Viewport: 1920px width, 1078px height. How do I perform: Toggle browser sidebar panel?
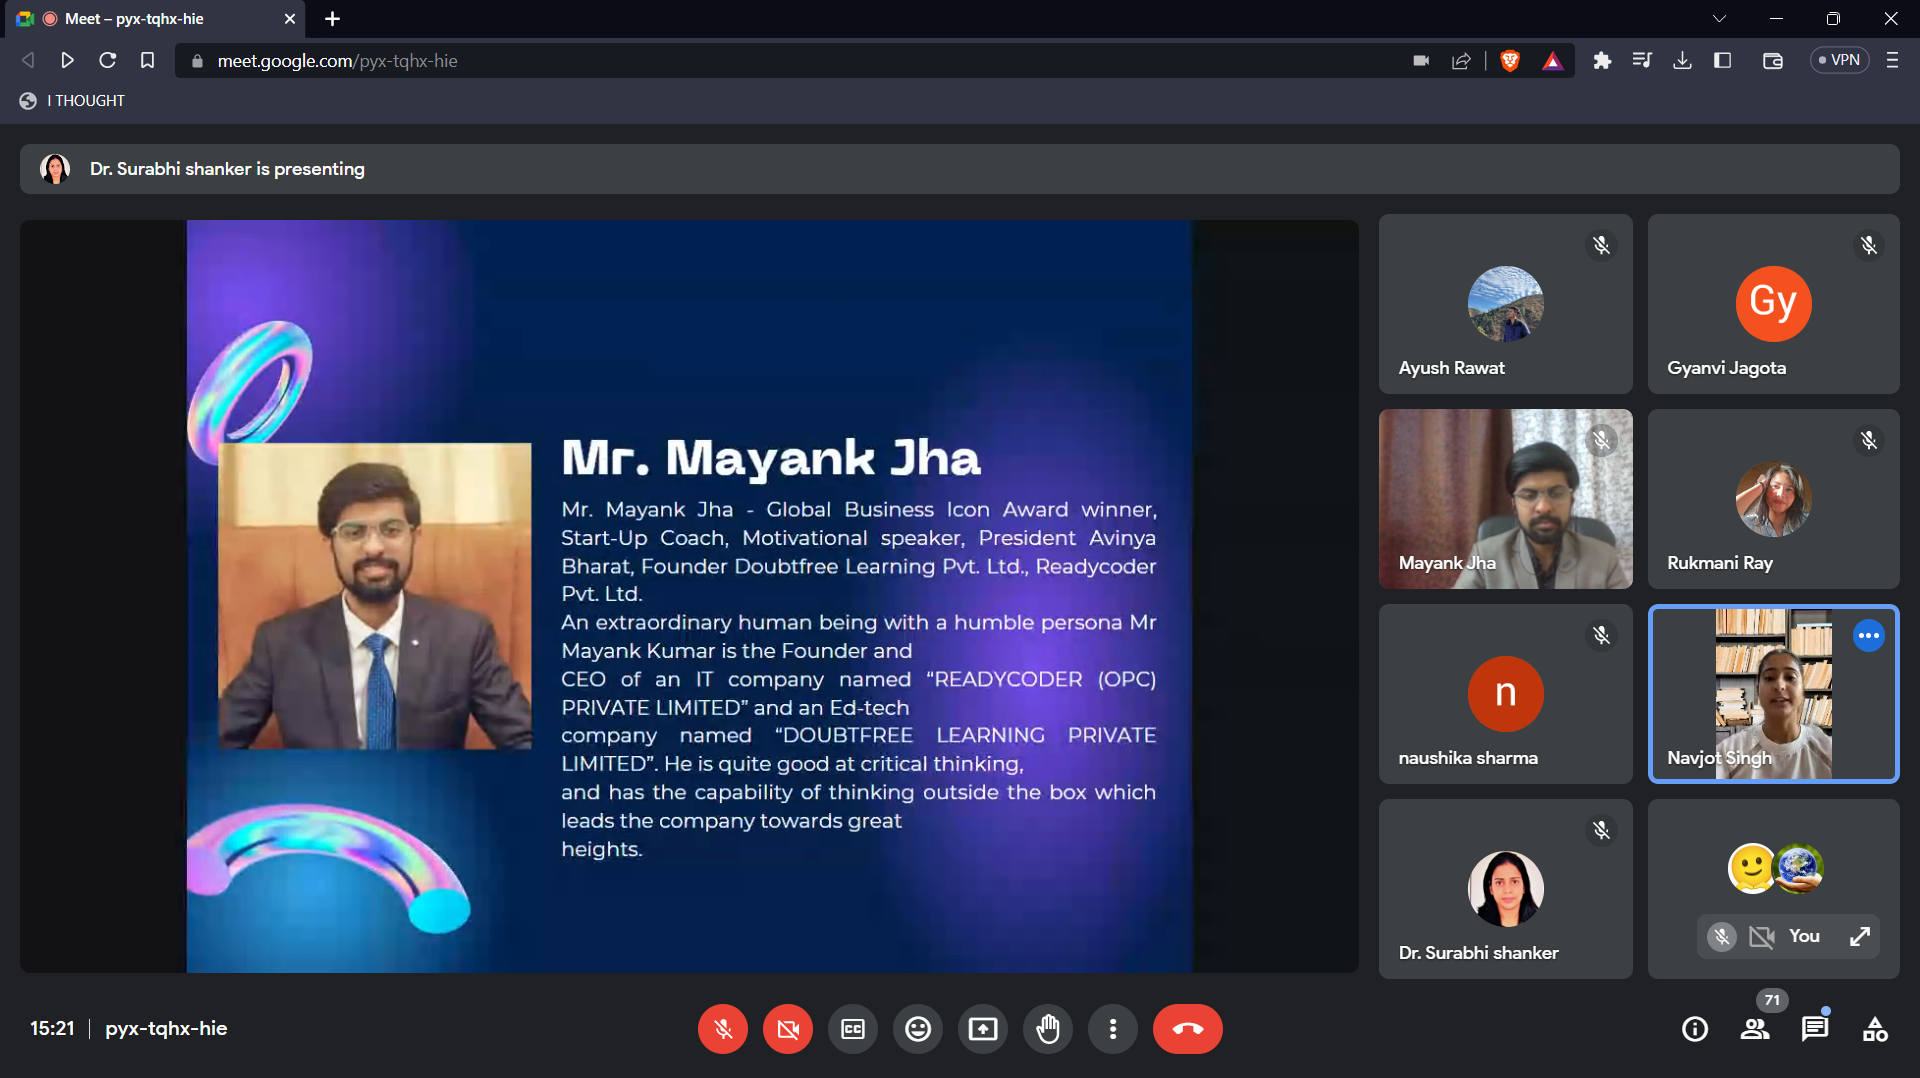tap(1722, 61)
